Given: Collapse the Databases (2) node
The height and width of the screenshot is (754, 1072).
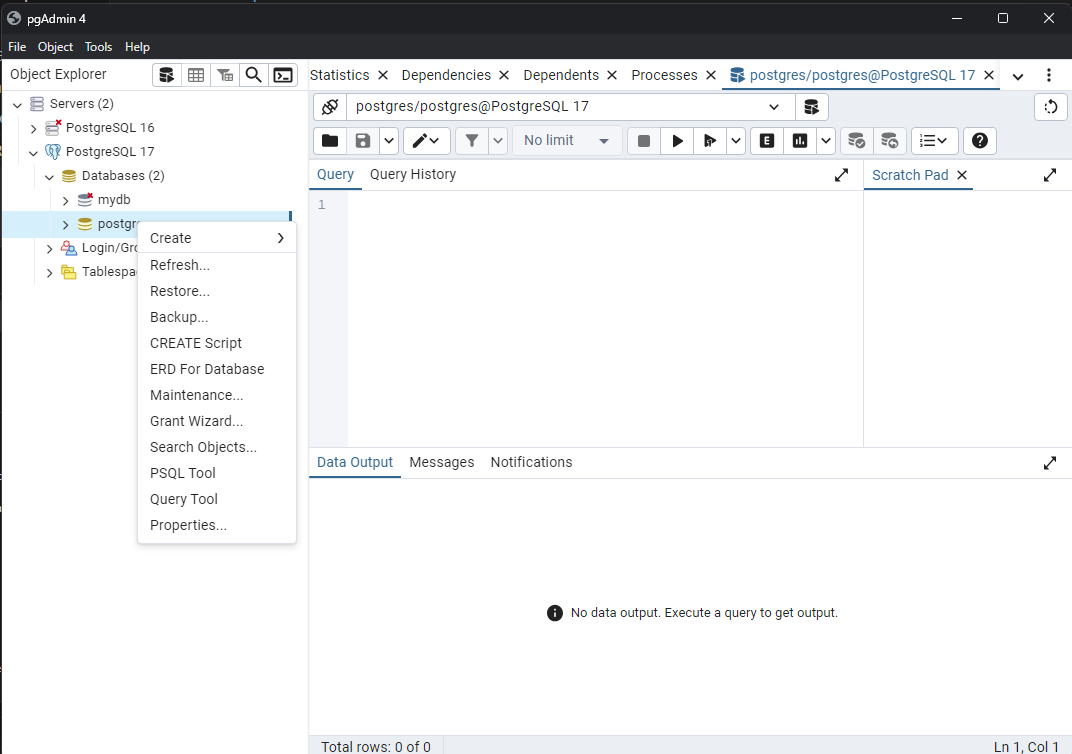Looking at the screenshot, I should click(49, 176).
